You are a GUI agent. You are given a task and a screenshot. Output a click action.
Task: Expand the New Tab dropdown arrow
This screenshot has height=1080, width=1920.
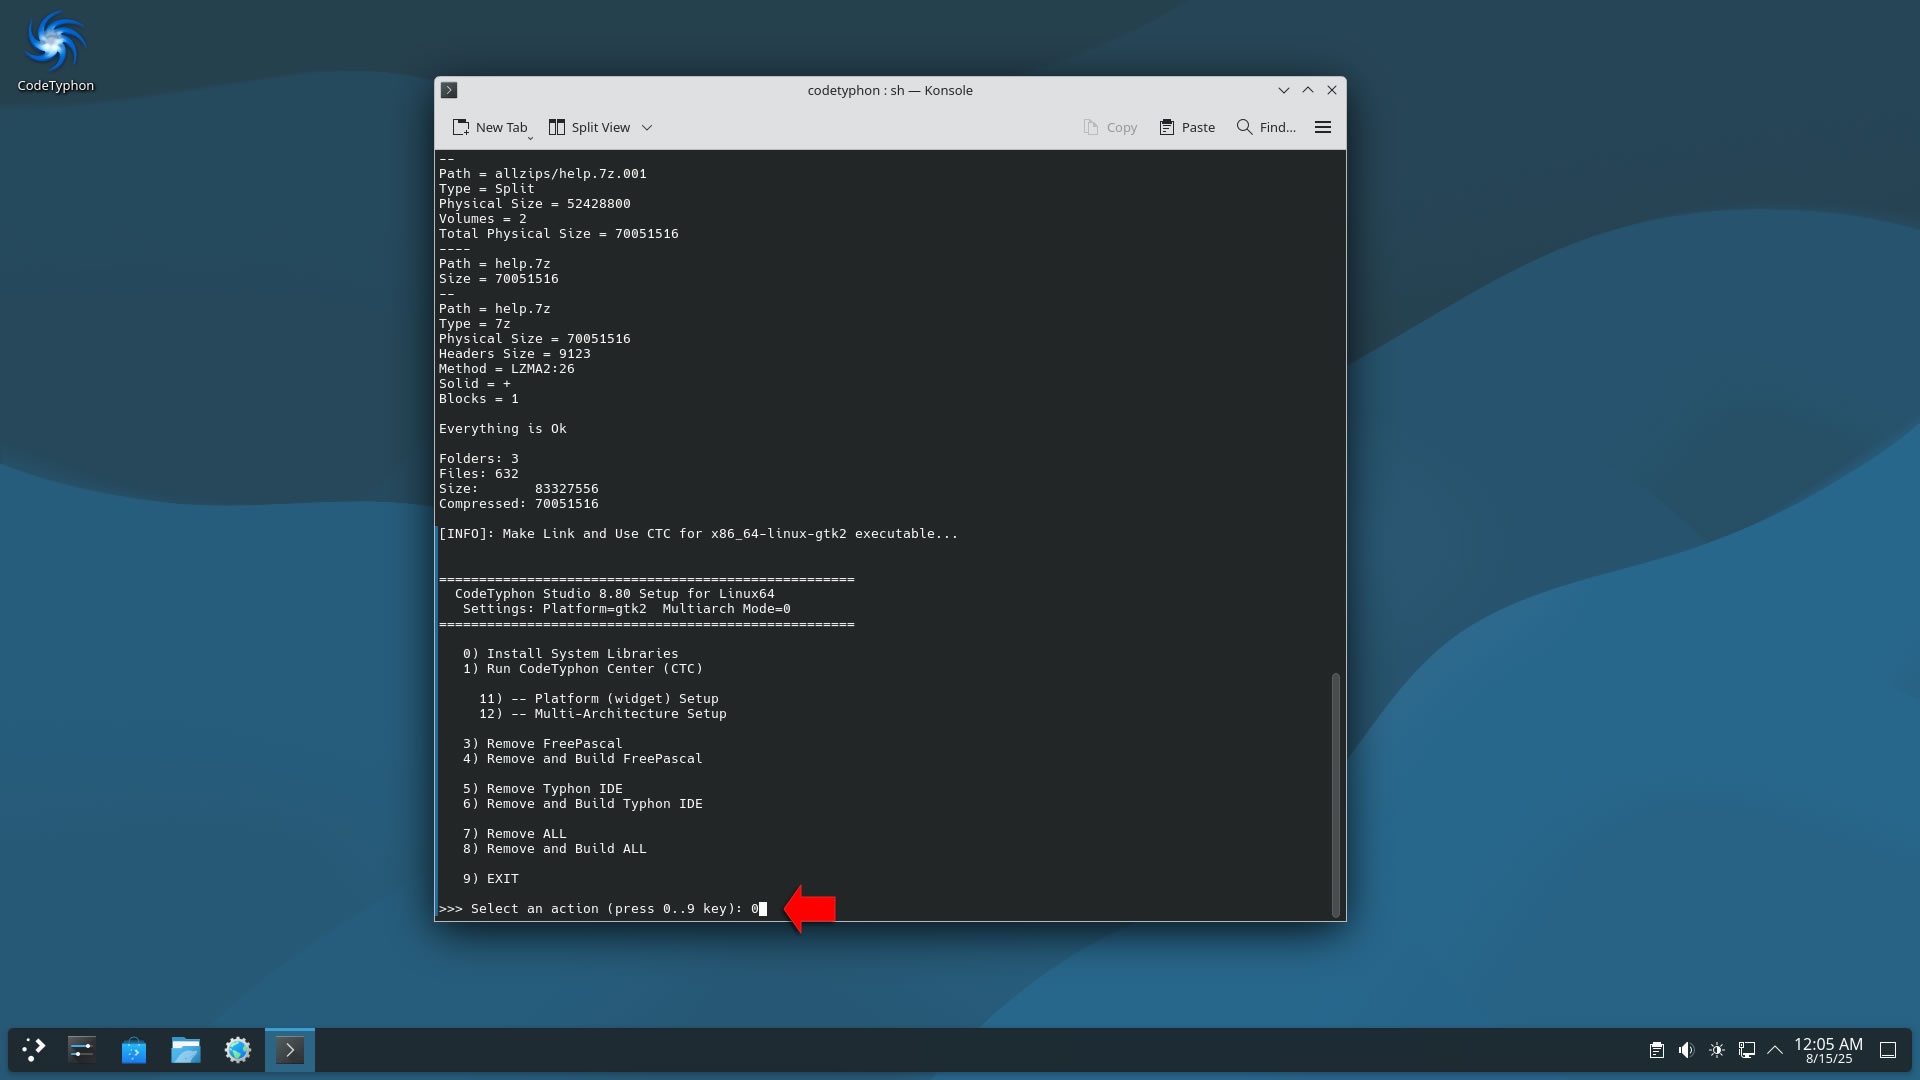point(530,136)
